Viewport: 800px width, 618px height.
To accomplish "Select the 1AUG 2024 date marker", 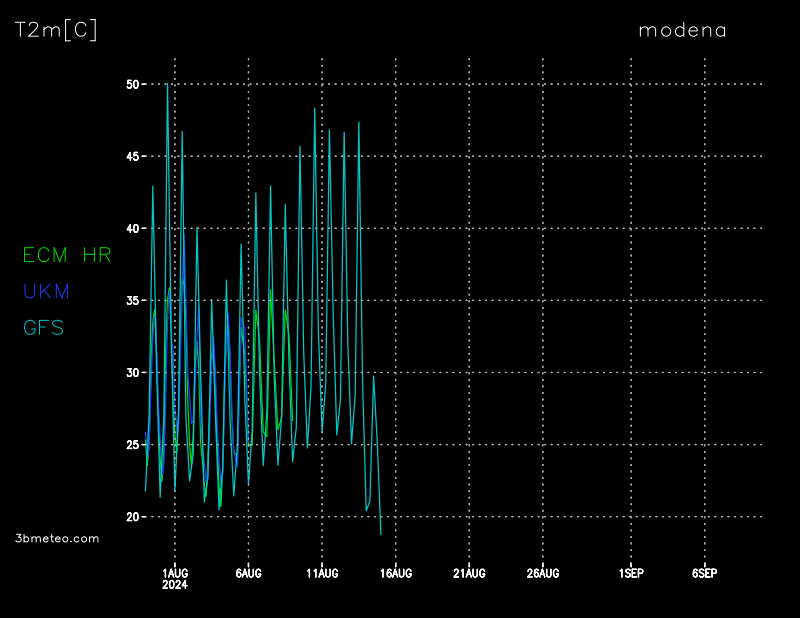I will click(x=175, y=578).
